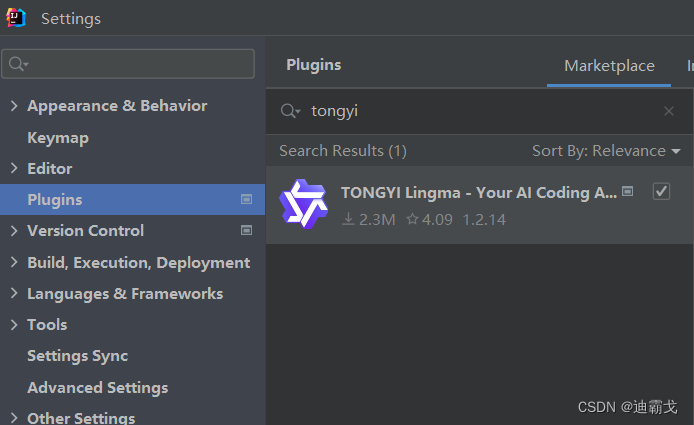694x425 pixels.
Task: Open the TONGYI Lingma plugin details
Action: coord(480,205)
